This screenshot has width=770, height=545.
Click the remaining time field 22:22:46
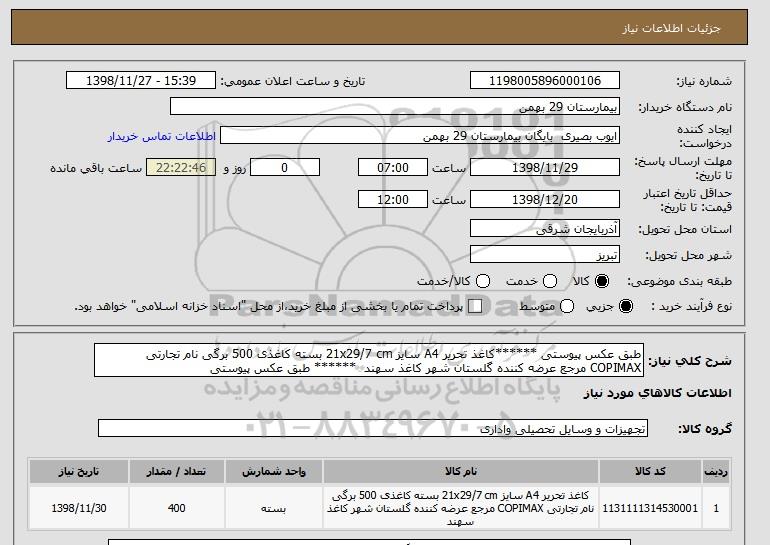pyautogui.click(x=181, y=167)
